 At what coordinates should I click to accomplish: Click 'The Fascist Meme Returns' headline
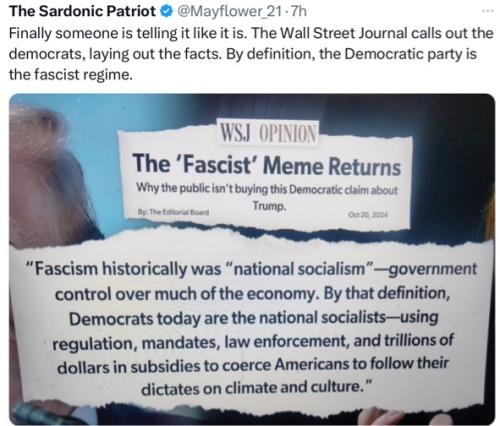click(266, 165)
